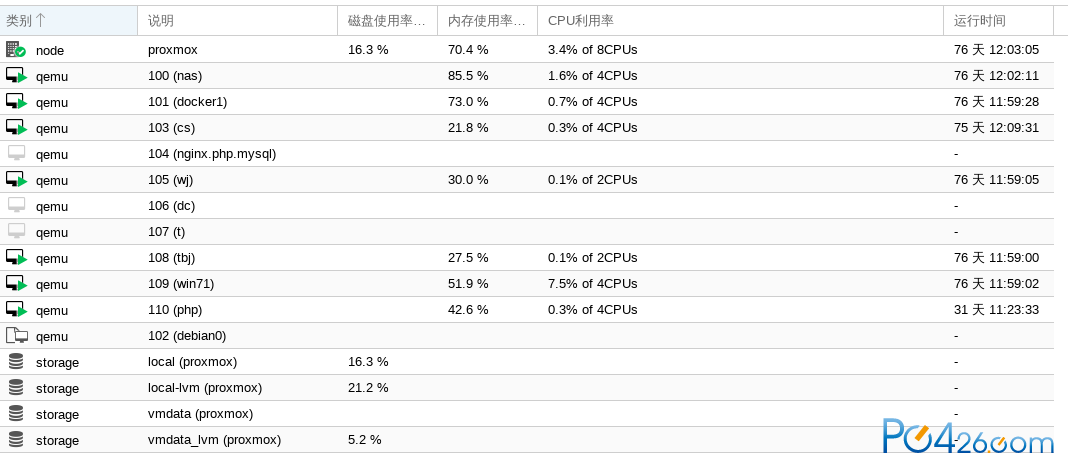The height and width of the screenshot is (467, 1068).
Task: Click the running VM icon for 109 (win71)
Action: pyautogui.click(x=16, y=283)
